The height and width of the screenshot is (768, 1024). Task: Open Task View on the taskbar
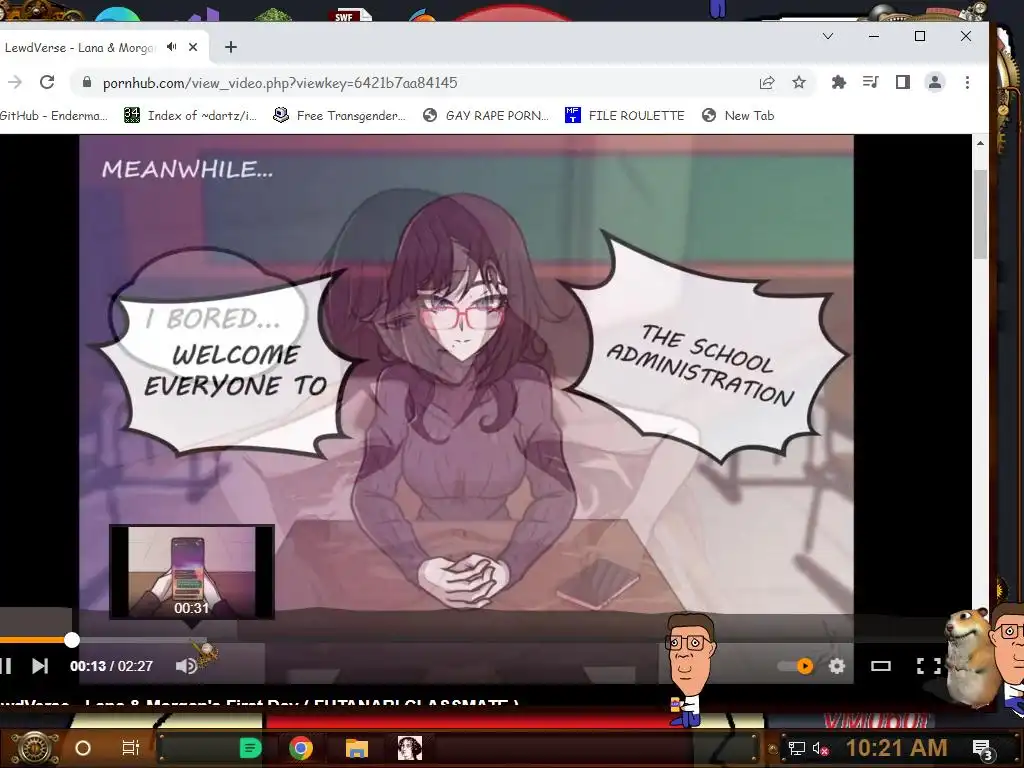(x=131, y=748)
